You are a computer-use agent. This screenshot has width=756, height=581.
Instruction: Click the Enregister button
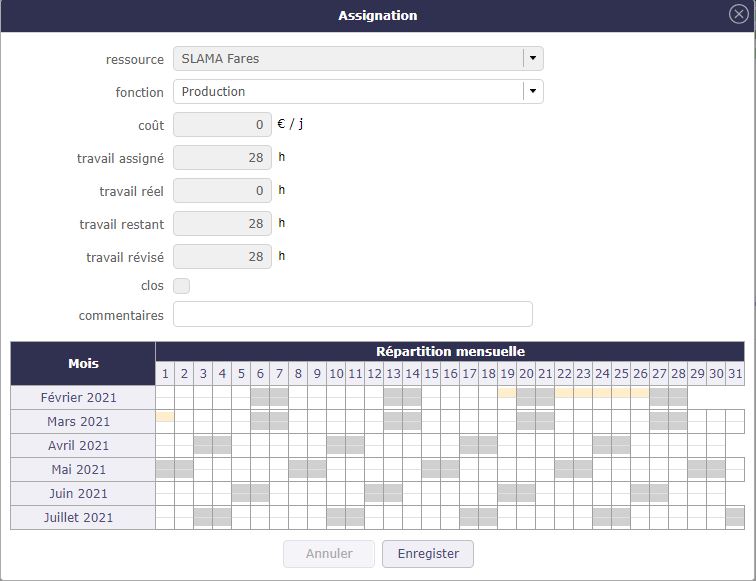tap(428, 554)
